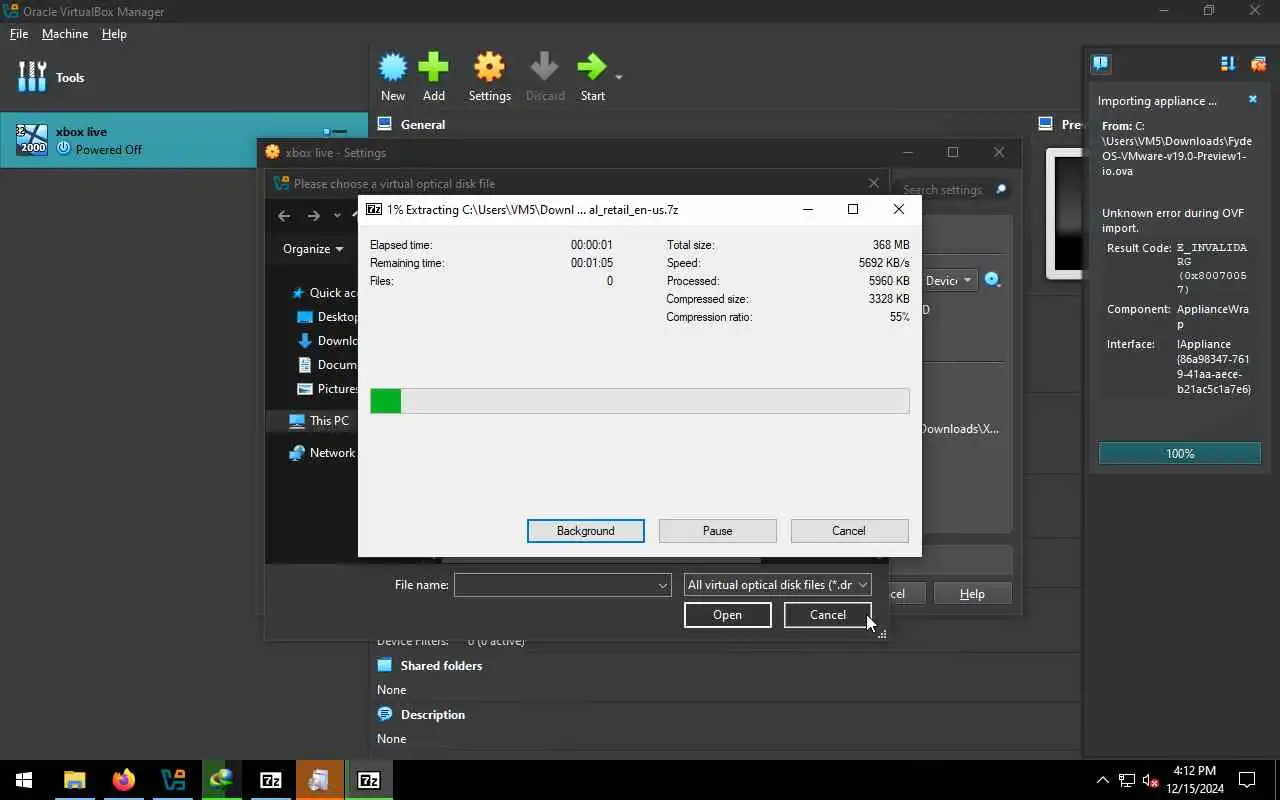Switch to the active 7-Zip taskbar window

tap(368, 780)
